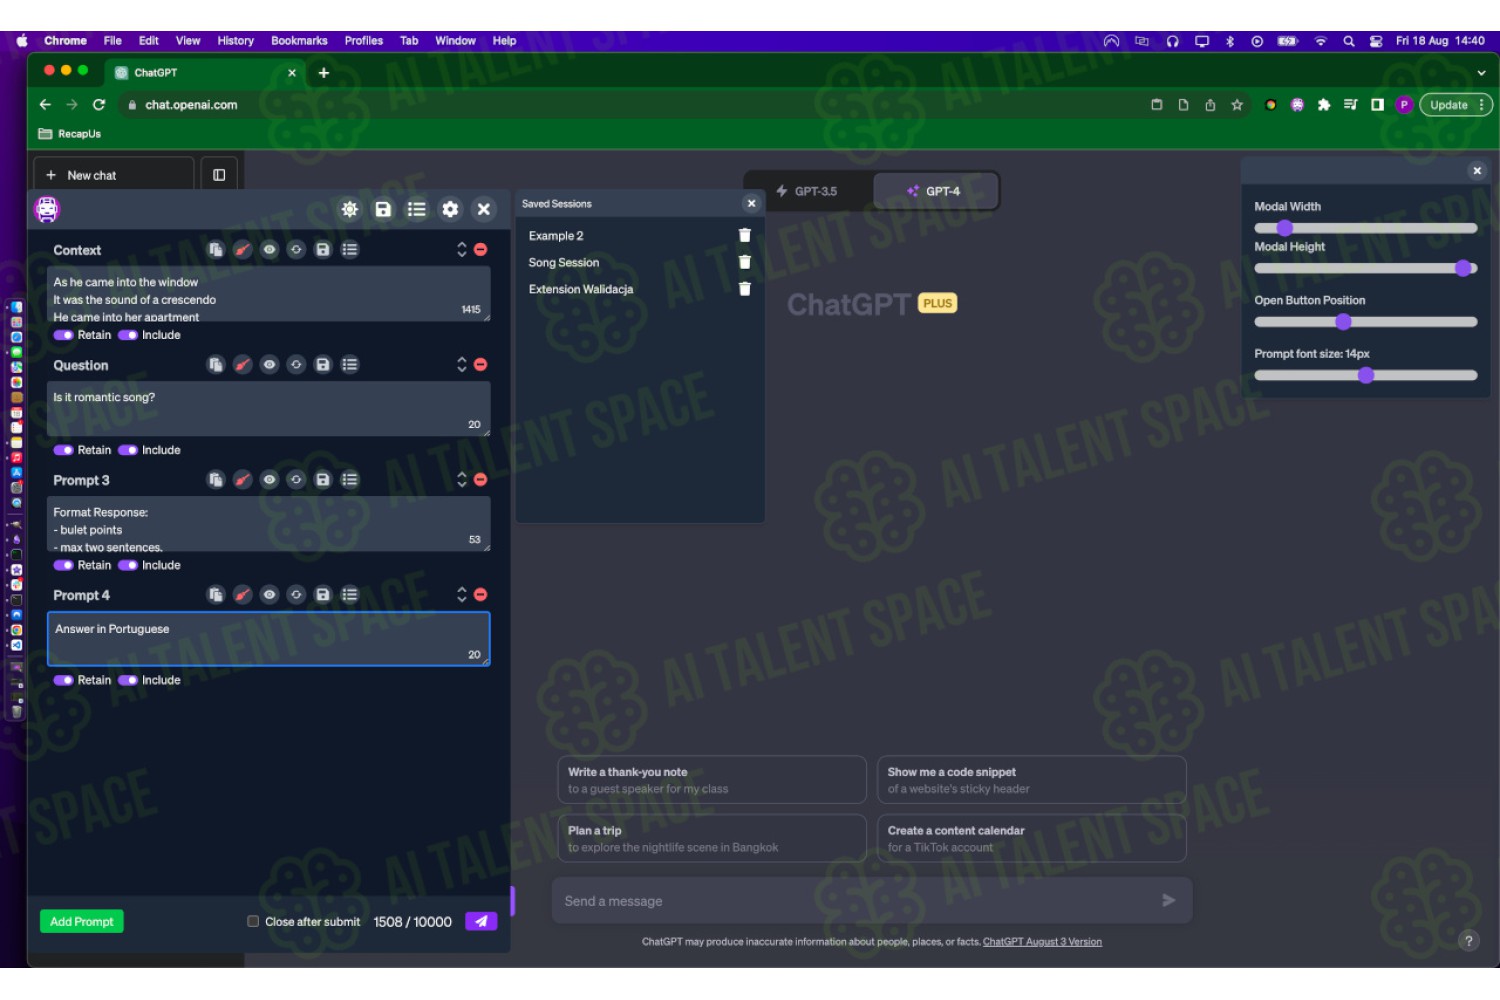Bookmark this page with star icon
1500x1000 pixels.
(1237, 105)
